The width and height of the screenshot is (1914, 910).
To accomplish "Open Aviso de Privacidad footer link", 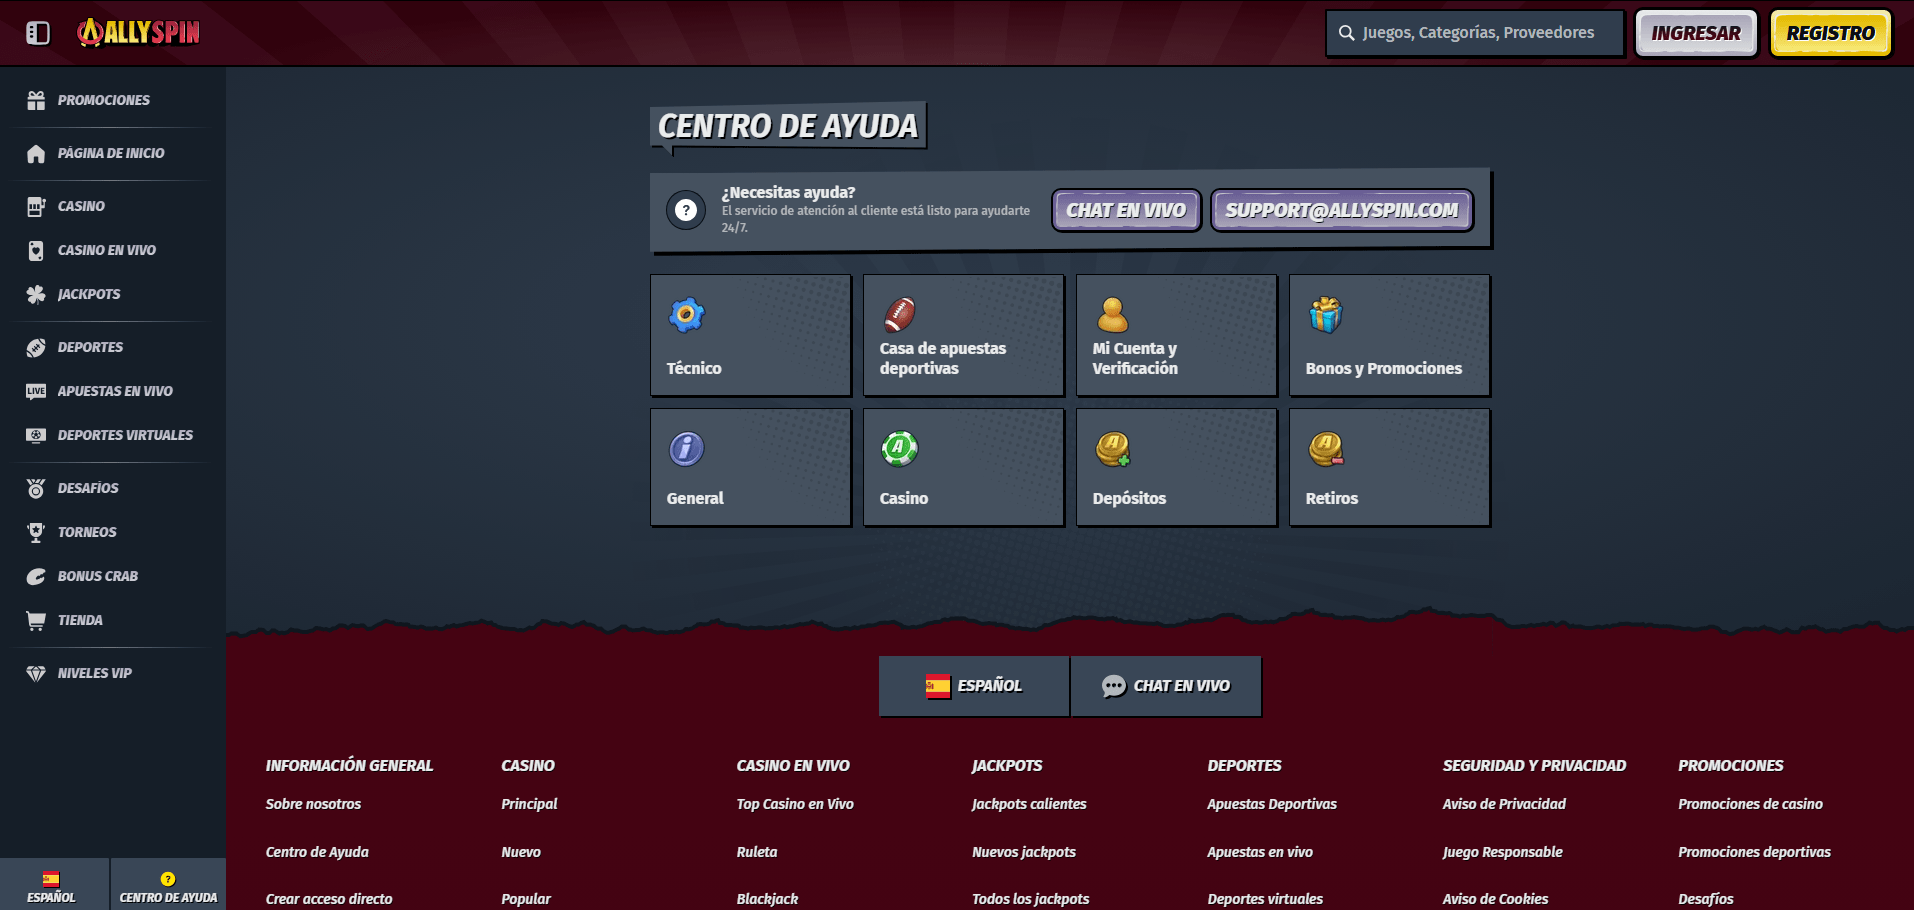I will coord(1504,804).
